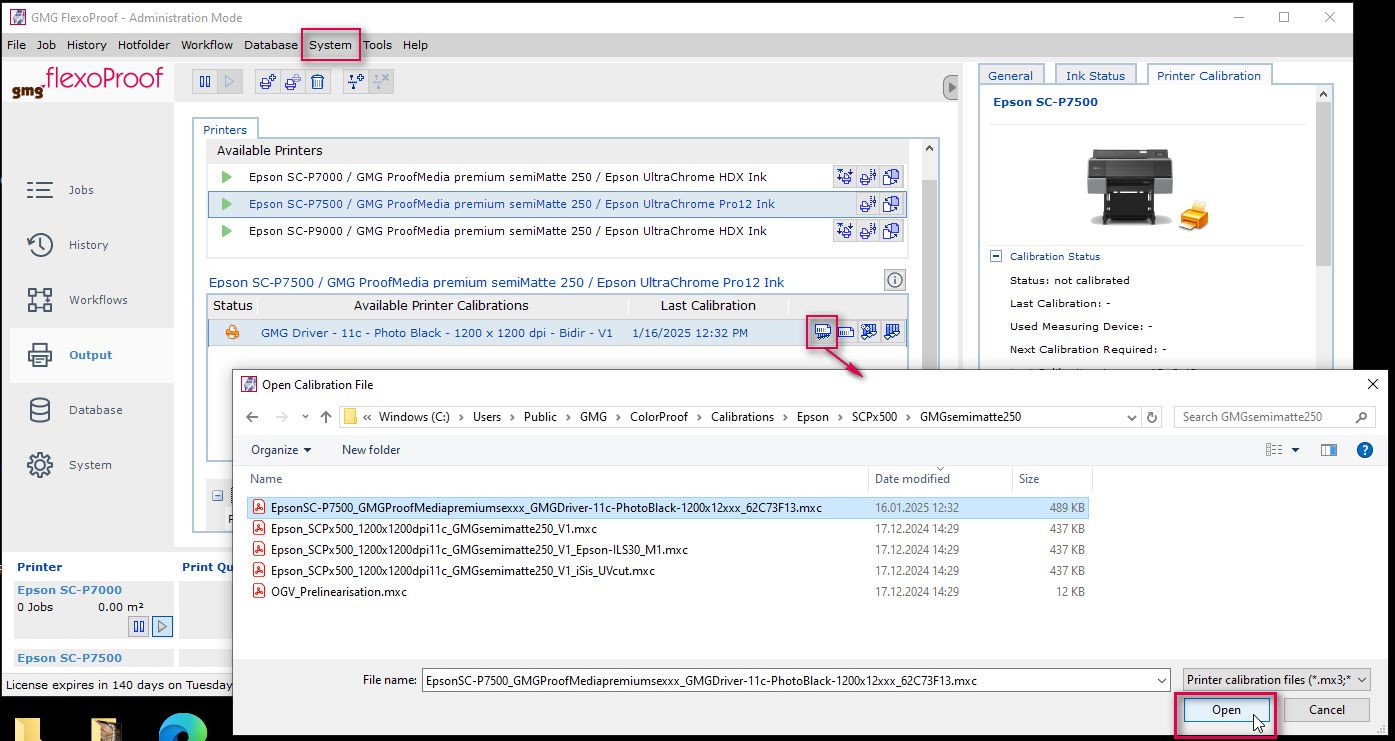Pause the Epson SC-P7000 queue in the bottom panel
This screenshot has height=741, width=1395.
click(x=139, y=627)
